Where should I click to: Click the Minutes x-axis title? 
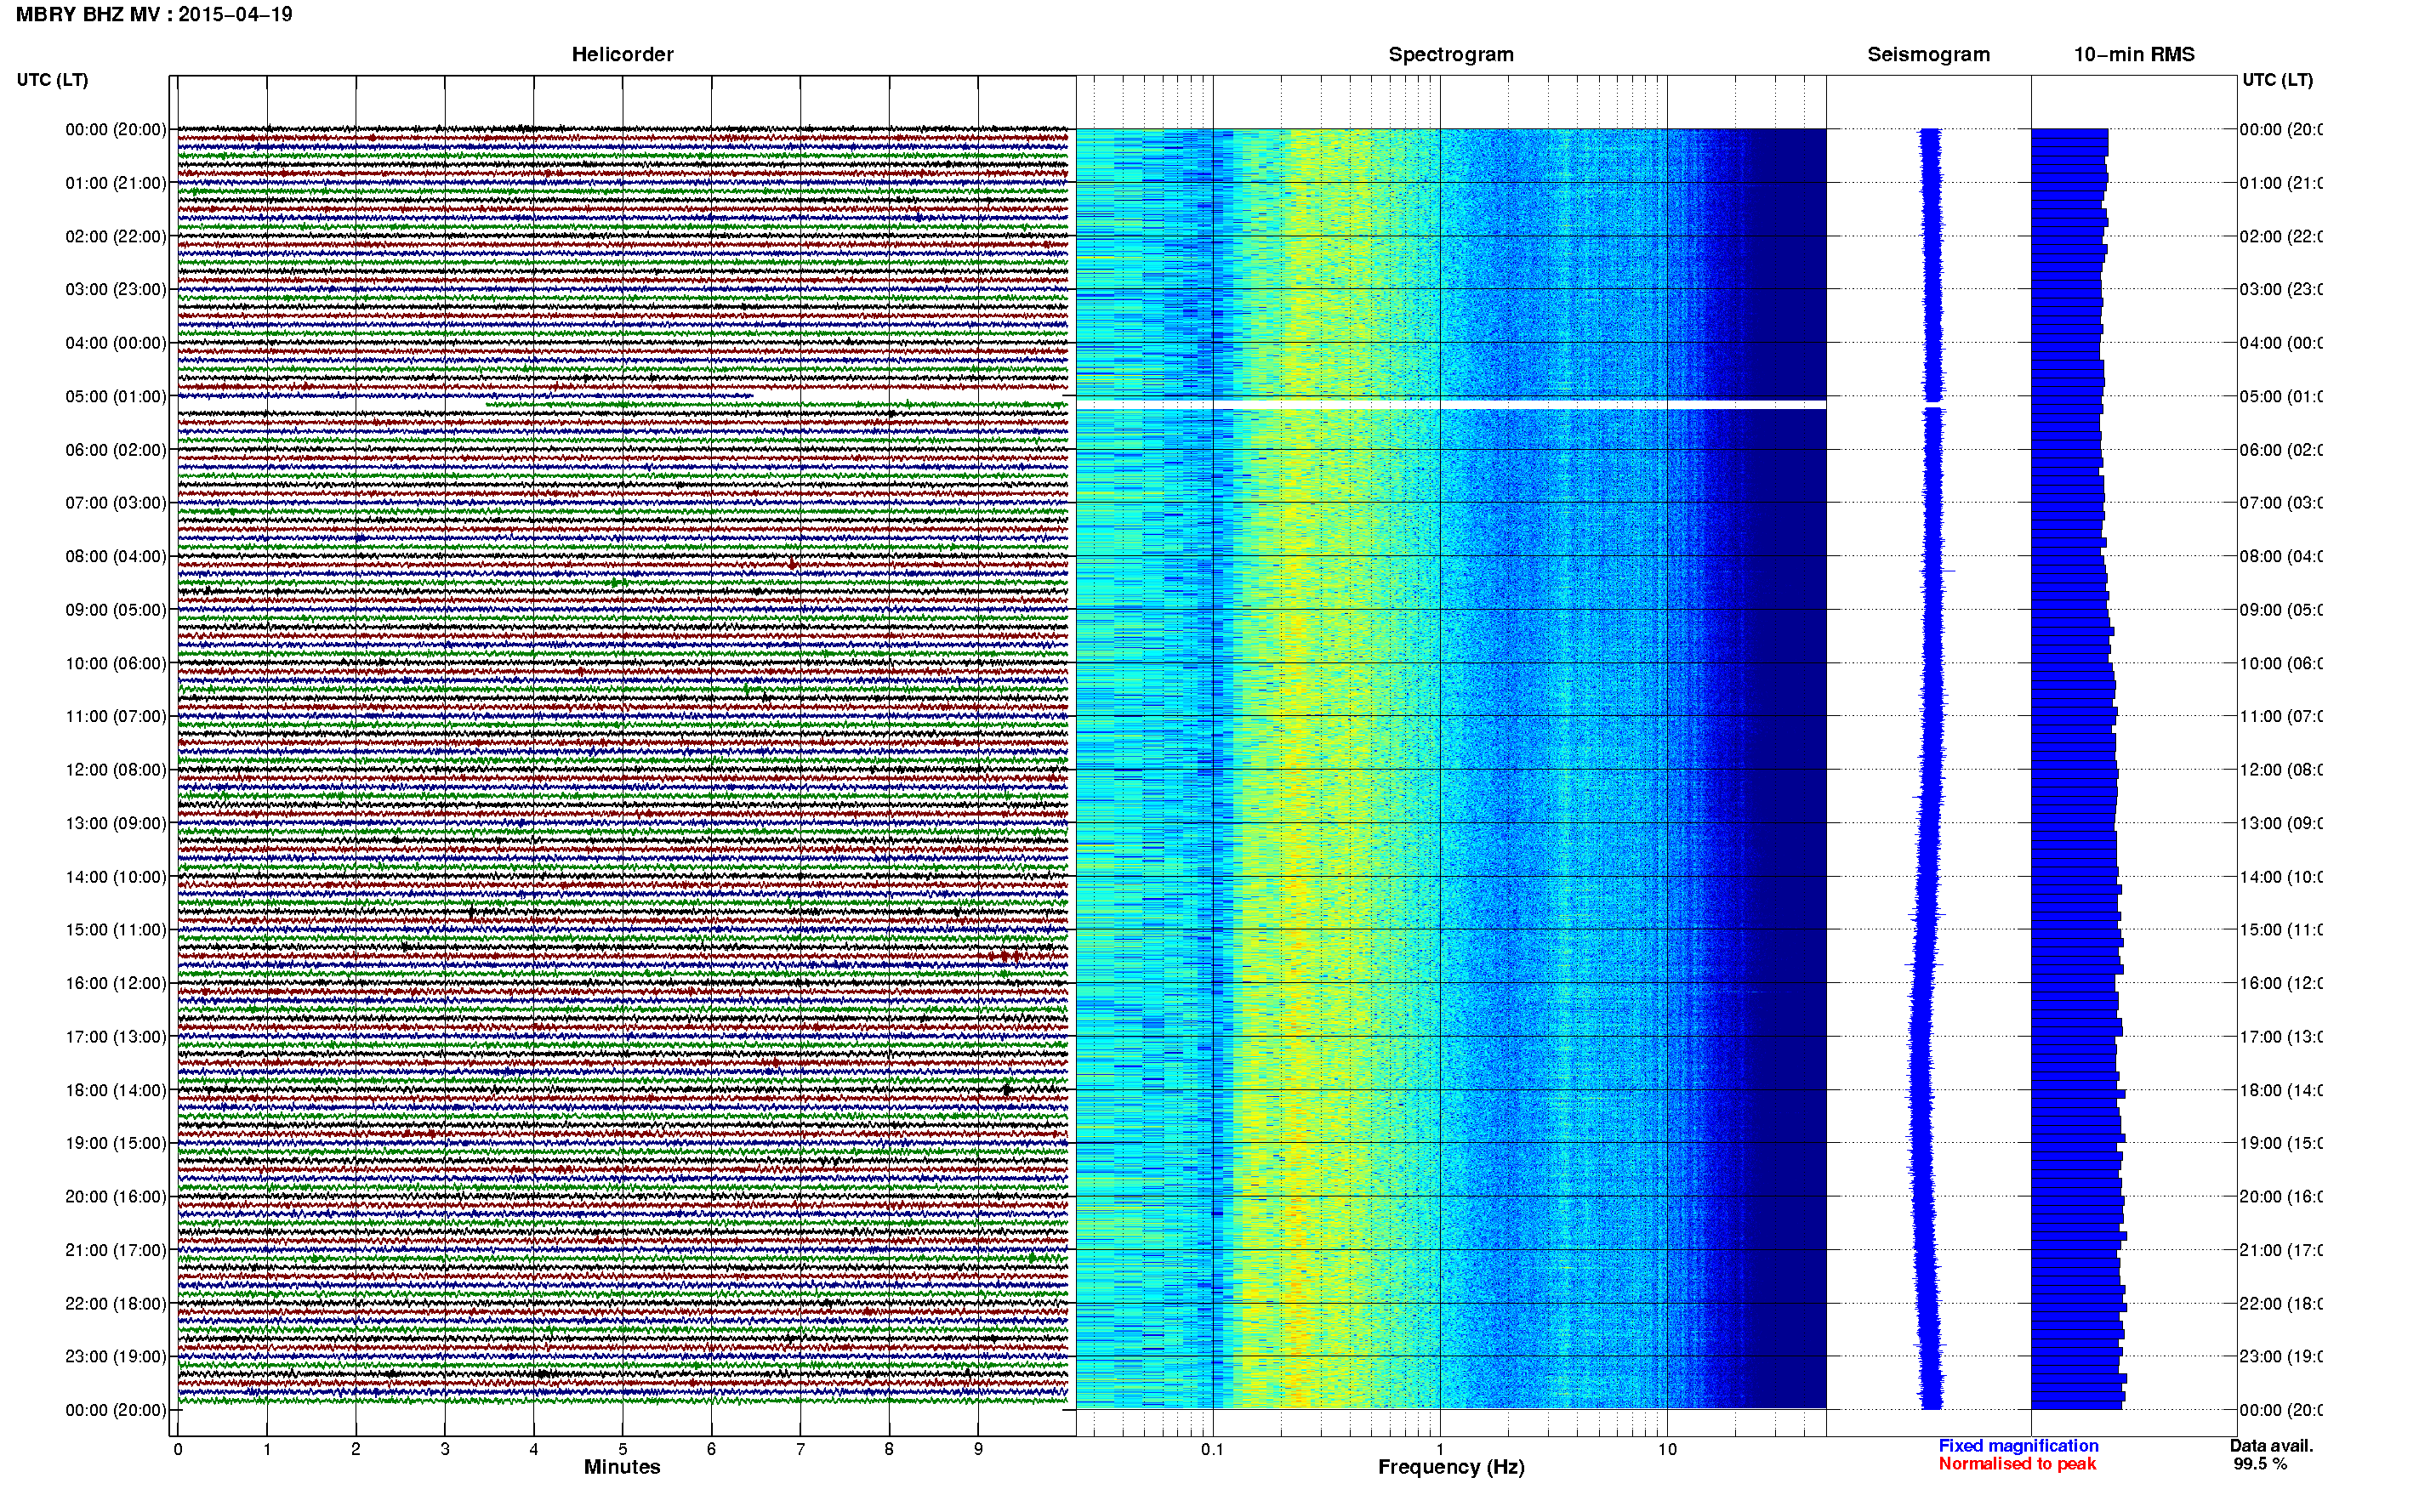[622, 1467]
